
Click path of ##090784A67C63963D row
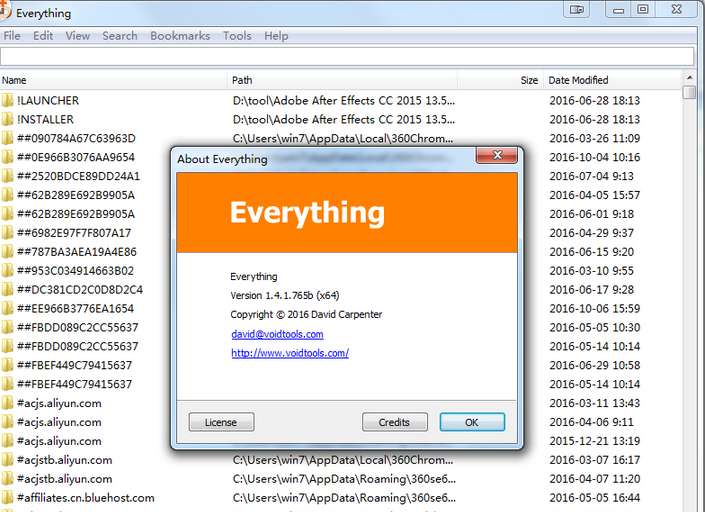tap(343, 138)
